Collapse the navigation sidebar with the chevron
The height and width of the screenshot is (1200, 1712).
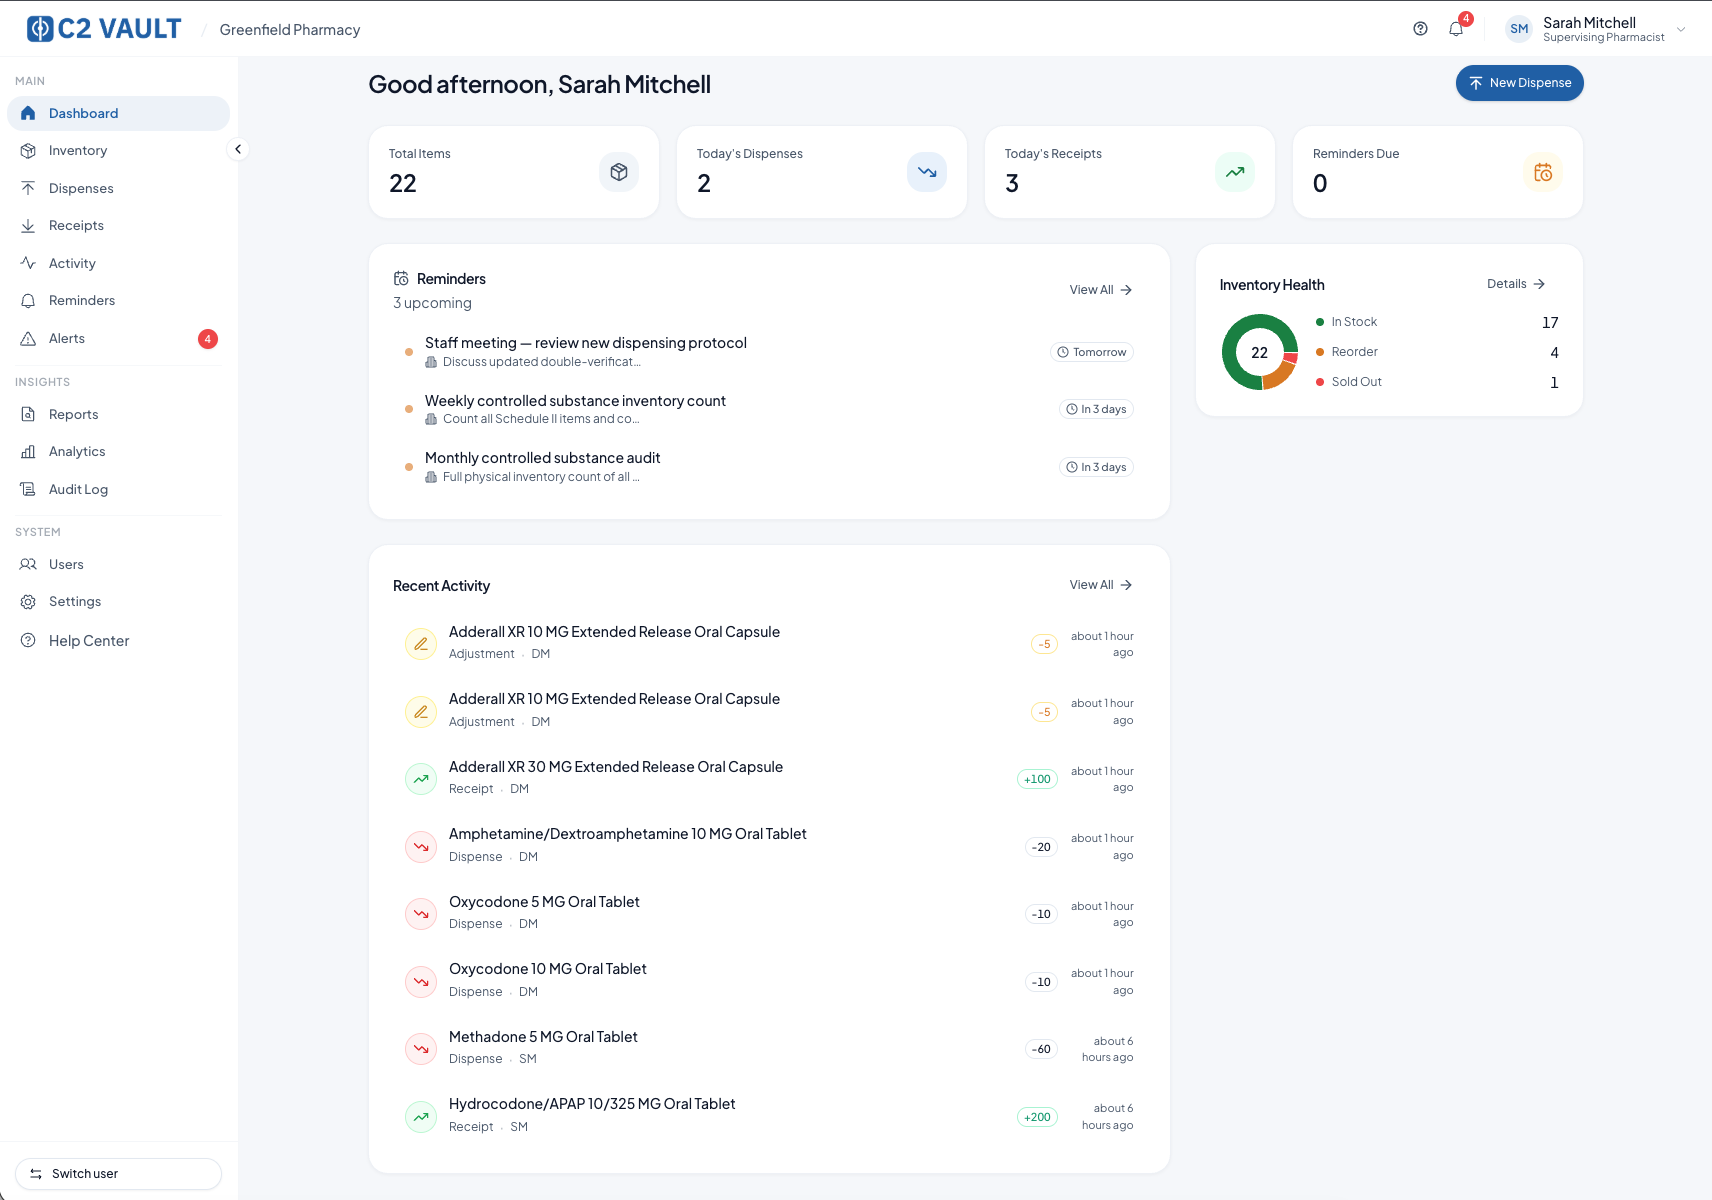238,148
